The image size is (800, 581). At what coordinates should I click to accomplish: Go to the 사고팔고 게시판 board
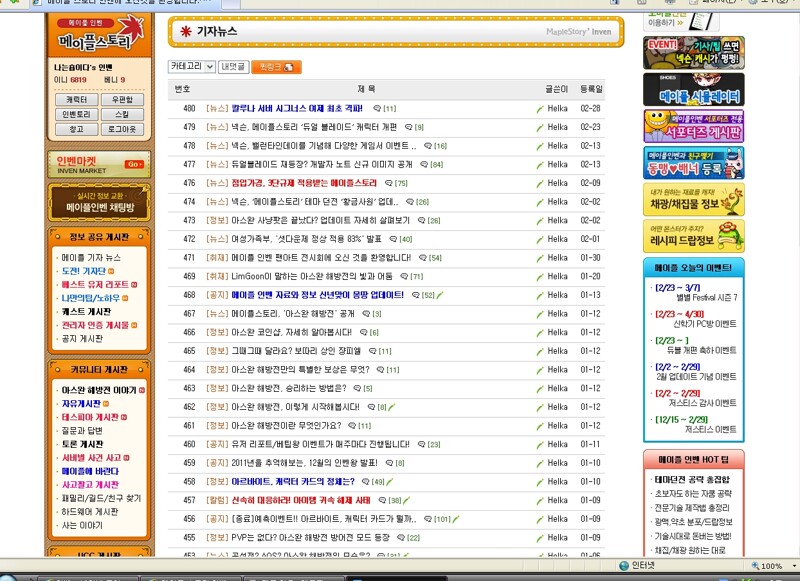click(x=90, y=485)
